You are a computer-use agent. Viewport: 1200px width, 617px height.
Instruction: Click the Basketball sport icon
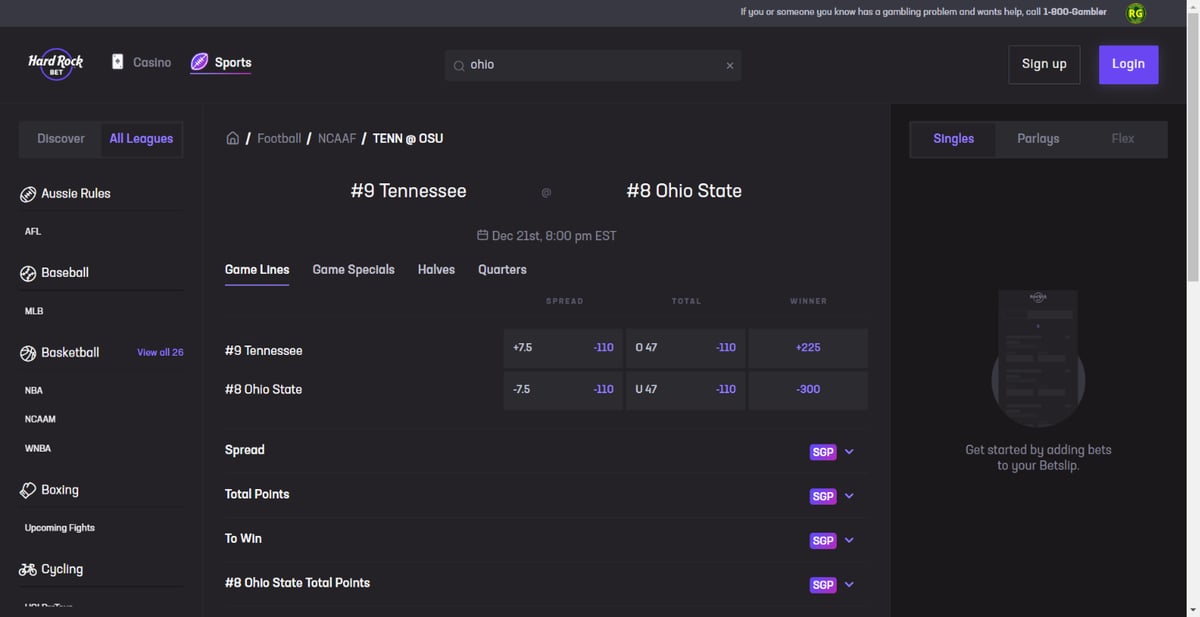[x=28, y=353]
